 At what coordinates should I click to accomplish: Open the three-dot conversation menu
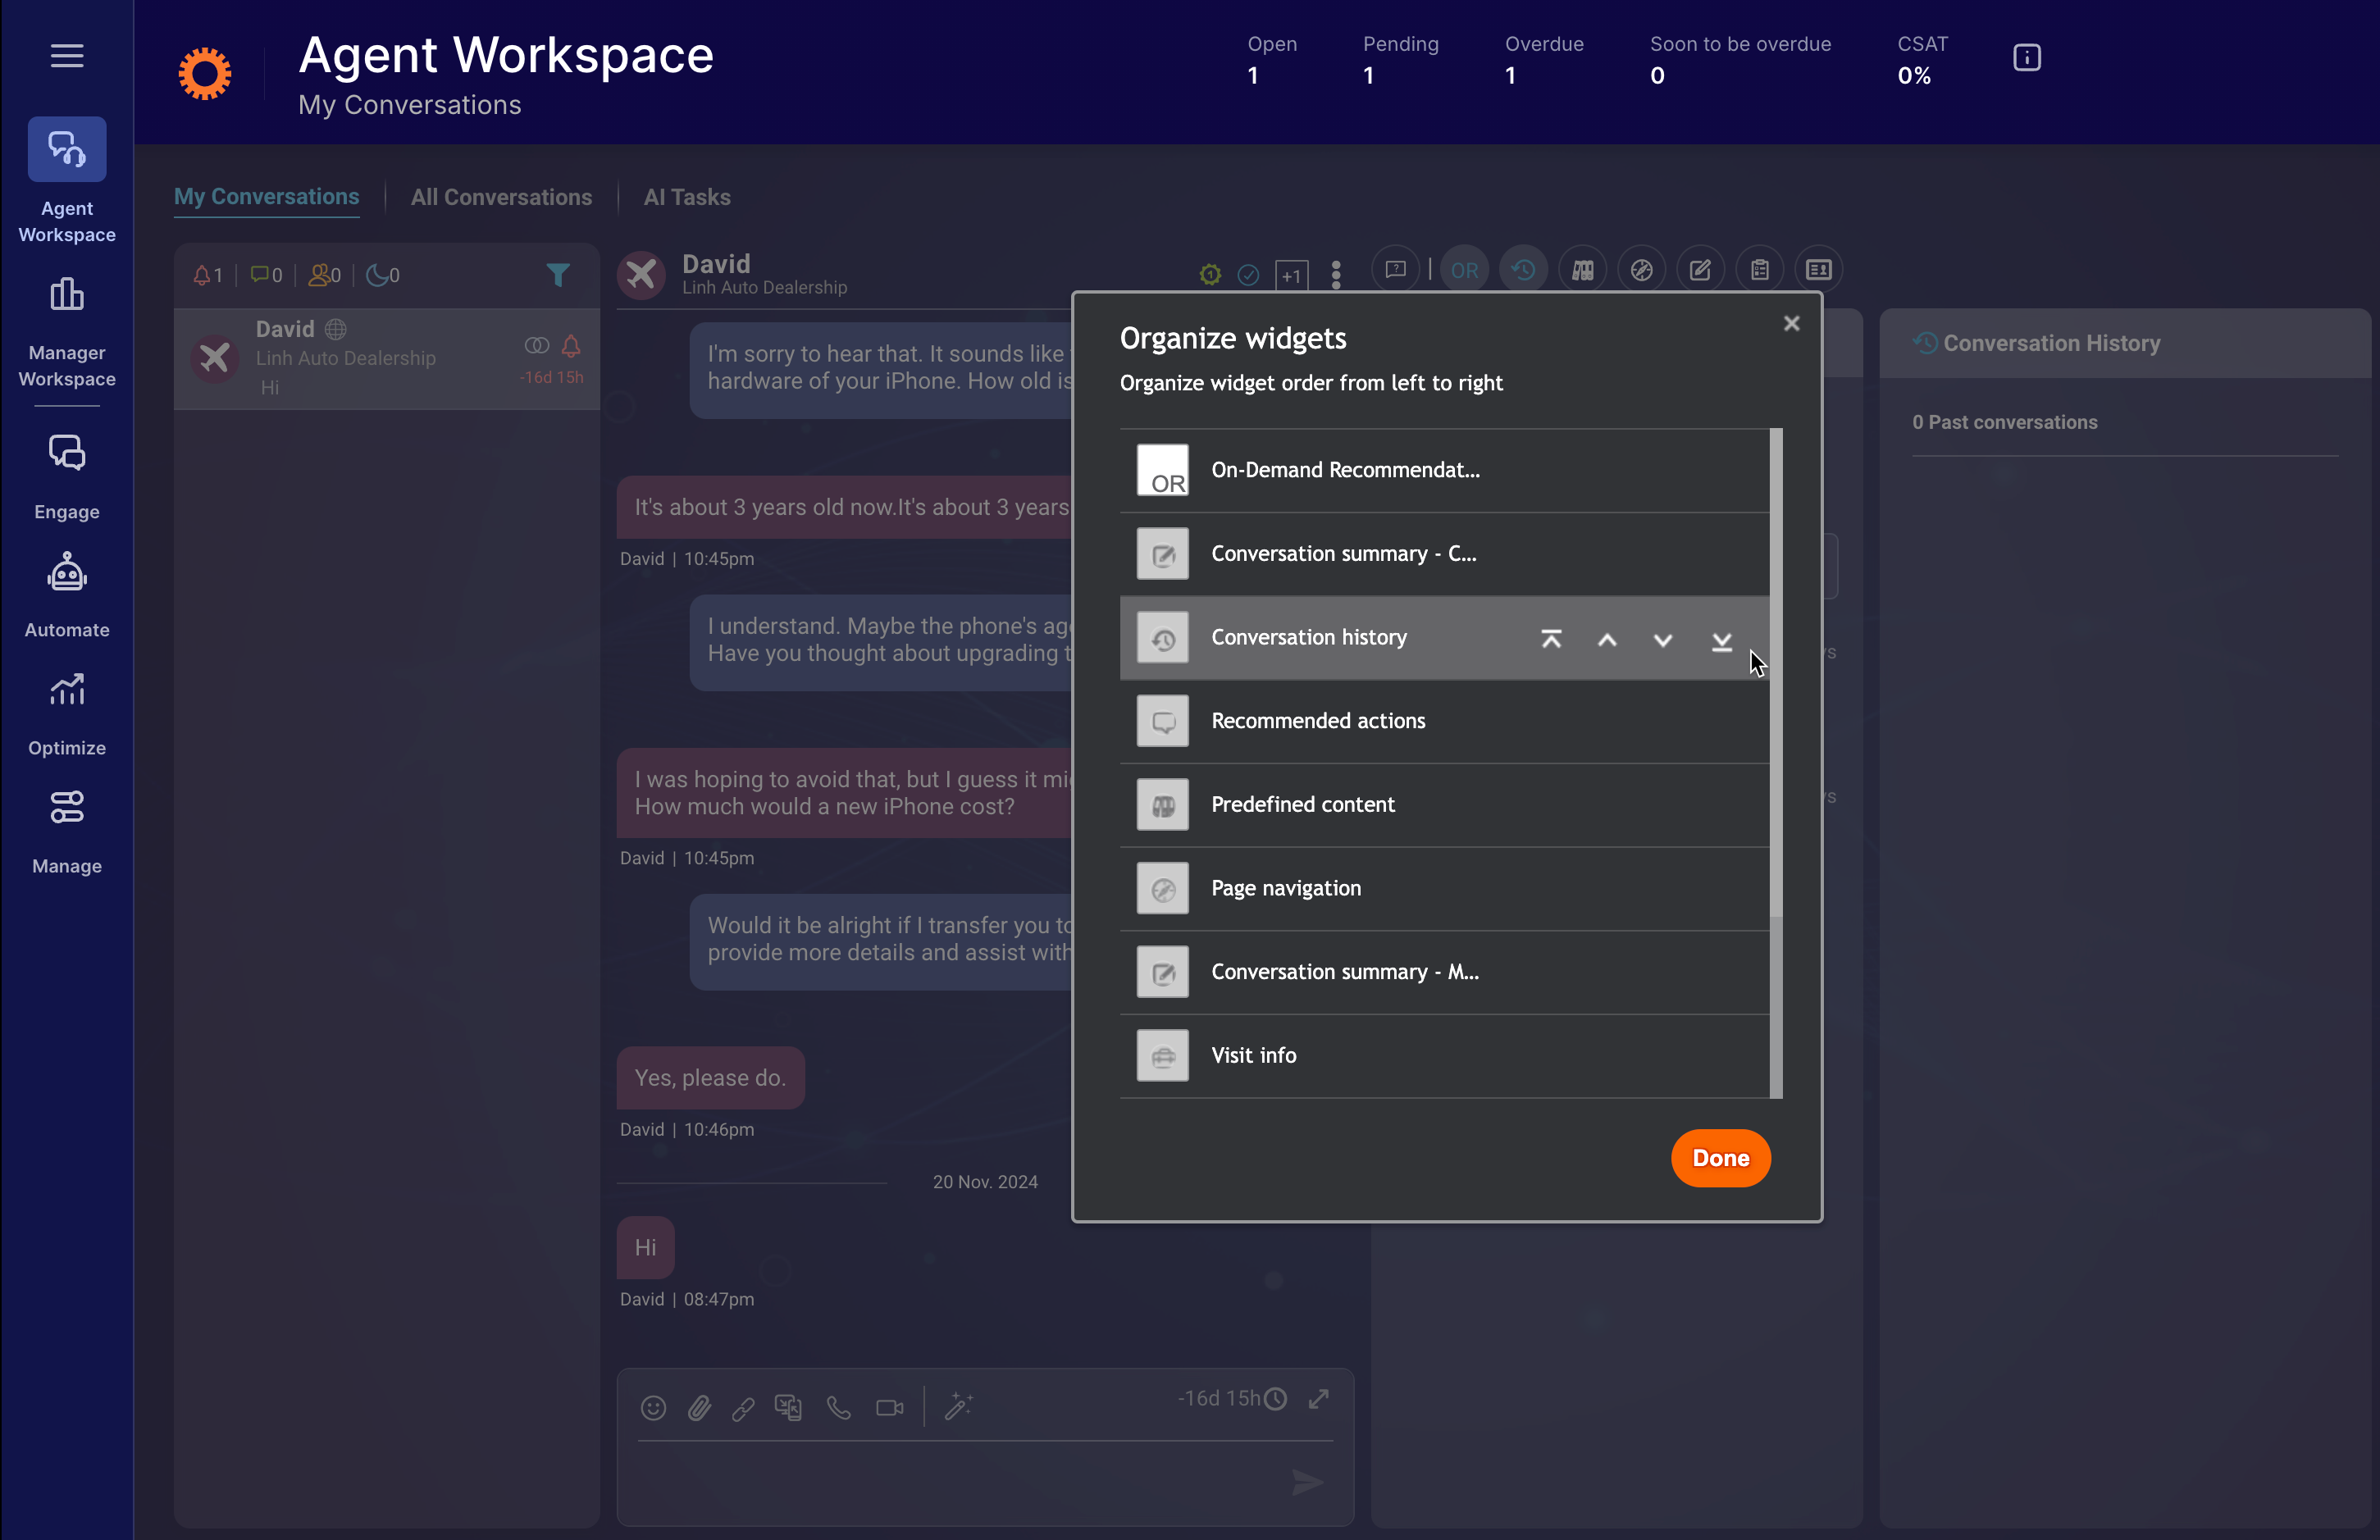1336,274
